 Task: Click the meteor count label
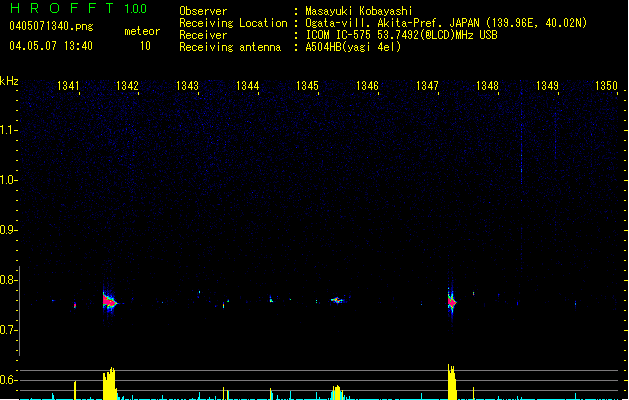coord(142,31)
